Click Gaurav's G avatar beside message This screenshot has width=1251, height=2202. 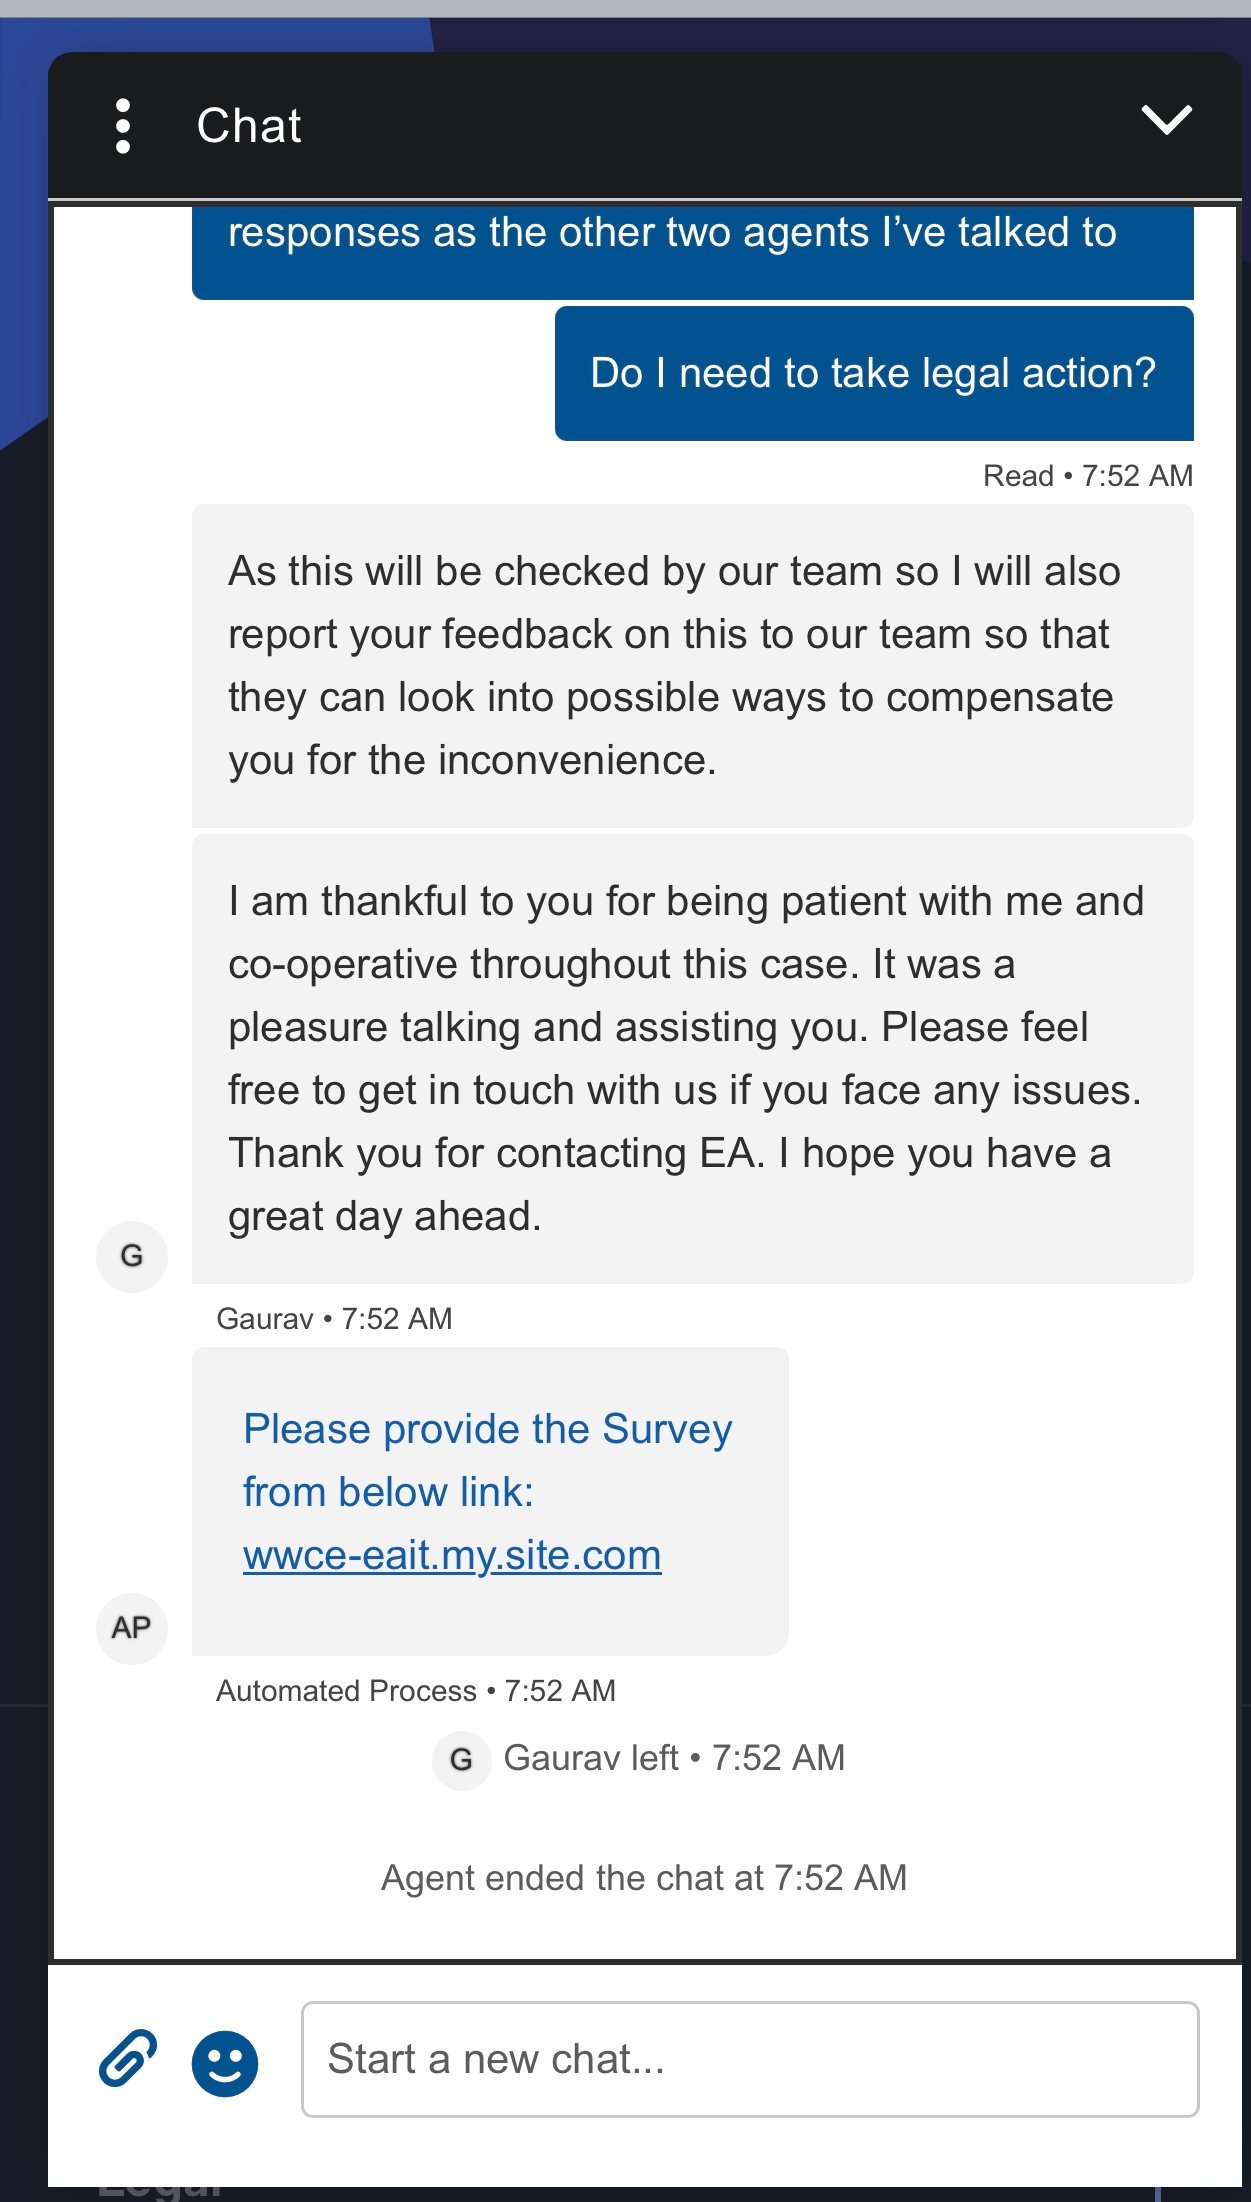click(131, 1256)
